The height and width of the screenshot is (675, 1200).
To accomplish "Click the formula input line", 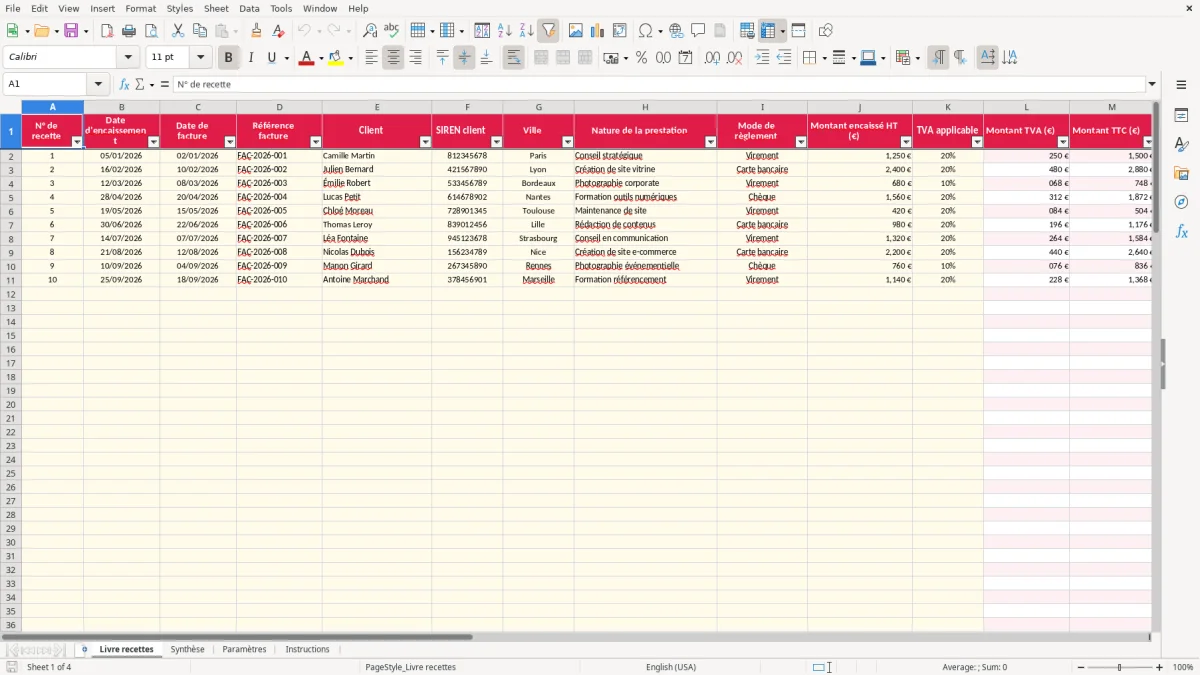I will (x=659, y=84).
